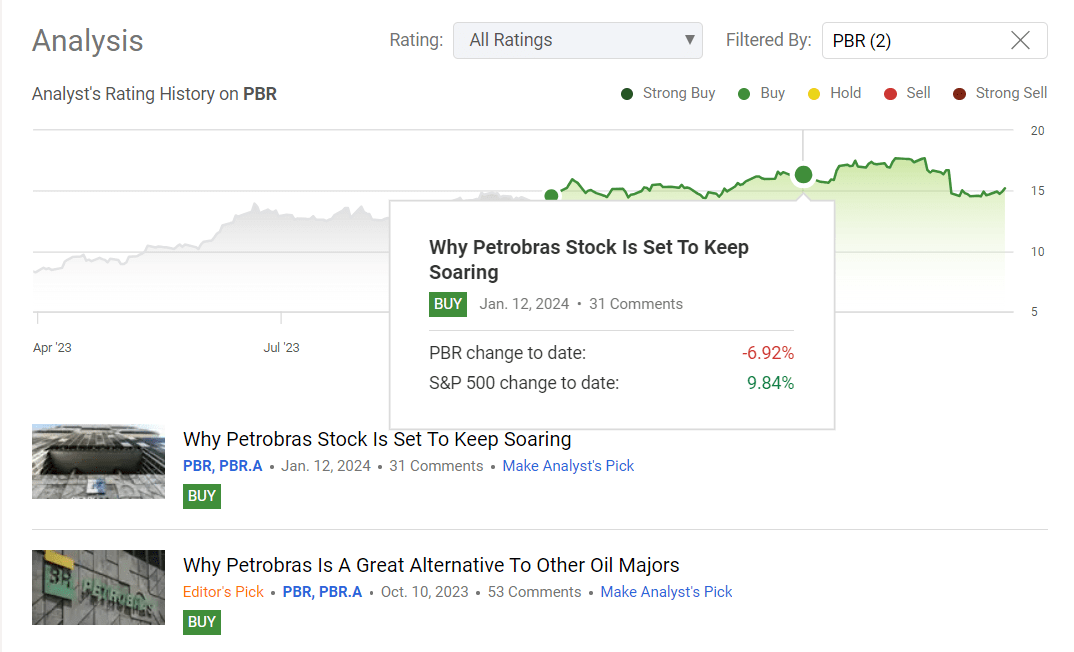Viewport: 1074px width, 652px height.
Task: Click the Editor's Pick label
Action: pyautogui.click(x=223, y=592)
